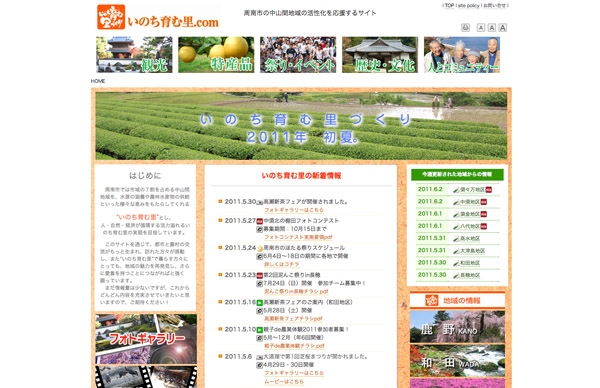Open the 観光 sightseeing navigation banner
Screen dimensions: 600x388
(134, 55)
